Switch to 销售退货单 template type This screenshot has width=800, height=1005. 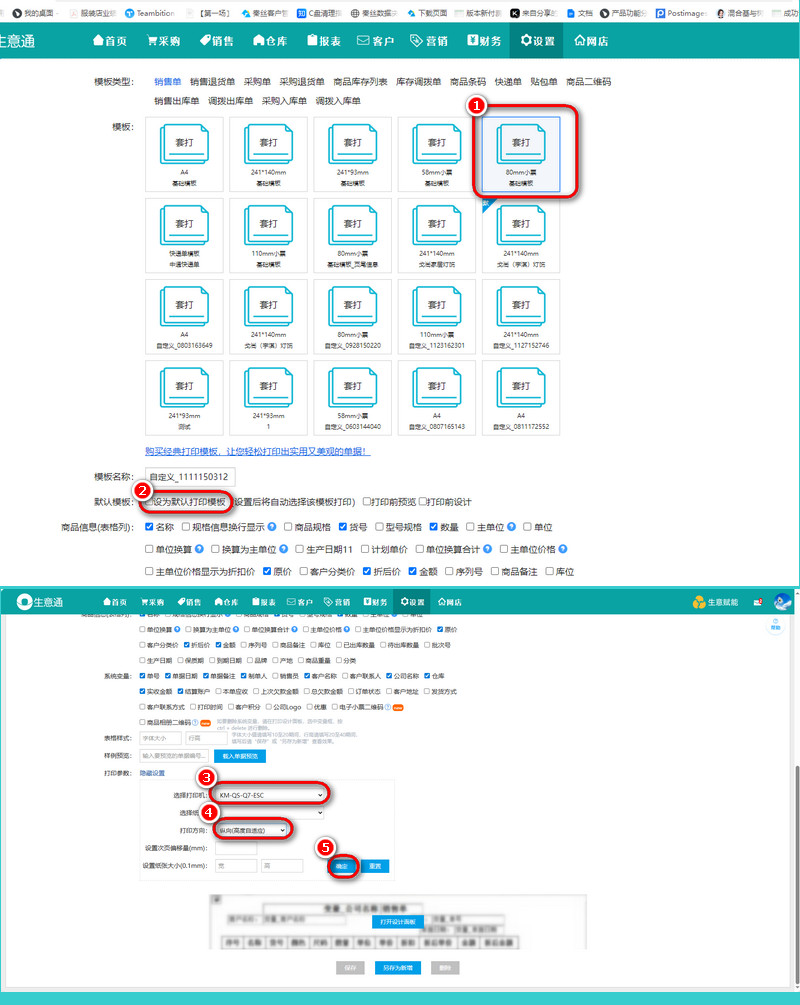[x=213, y=82]
